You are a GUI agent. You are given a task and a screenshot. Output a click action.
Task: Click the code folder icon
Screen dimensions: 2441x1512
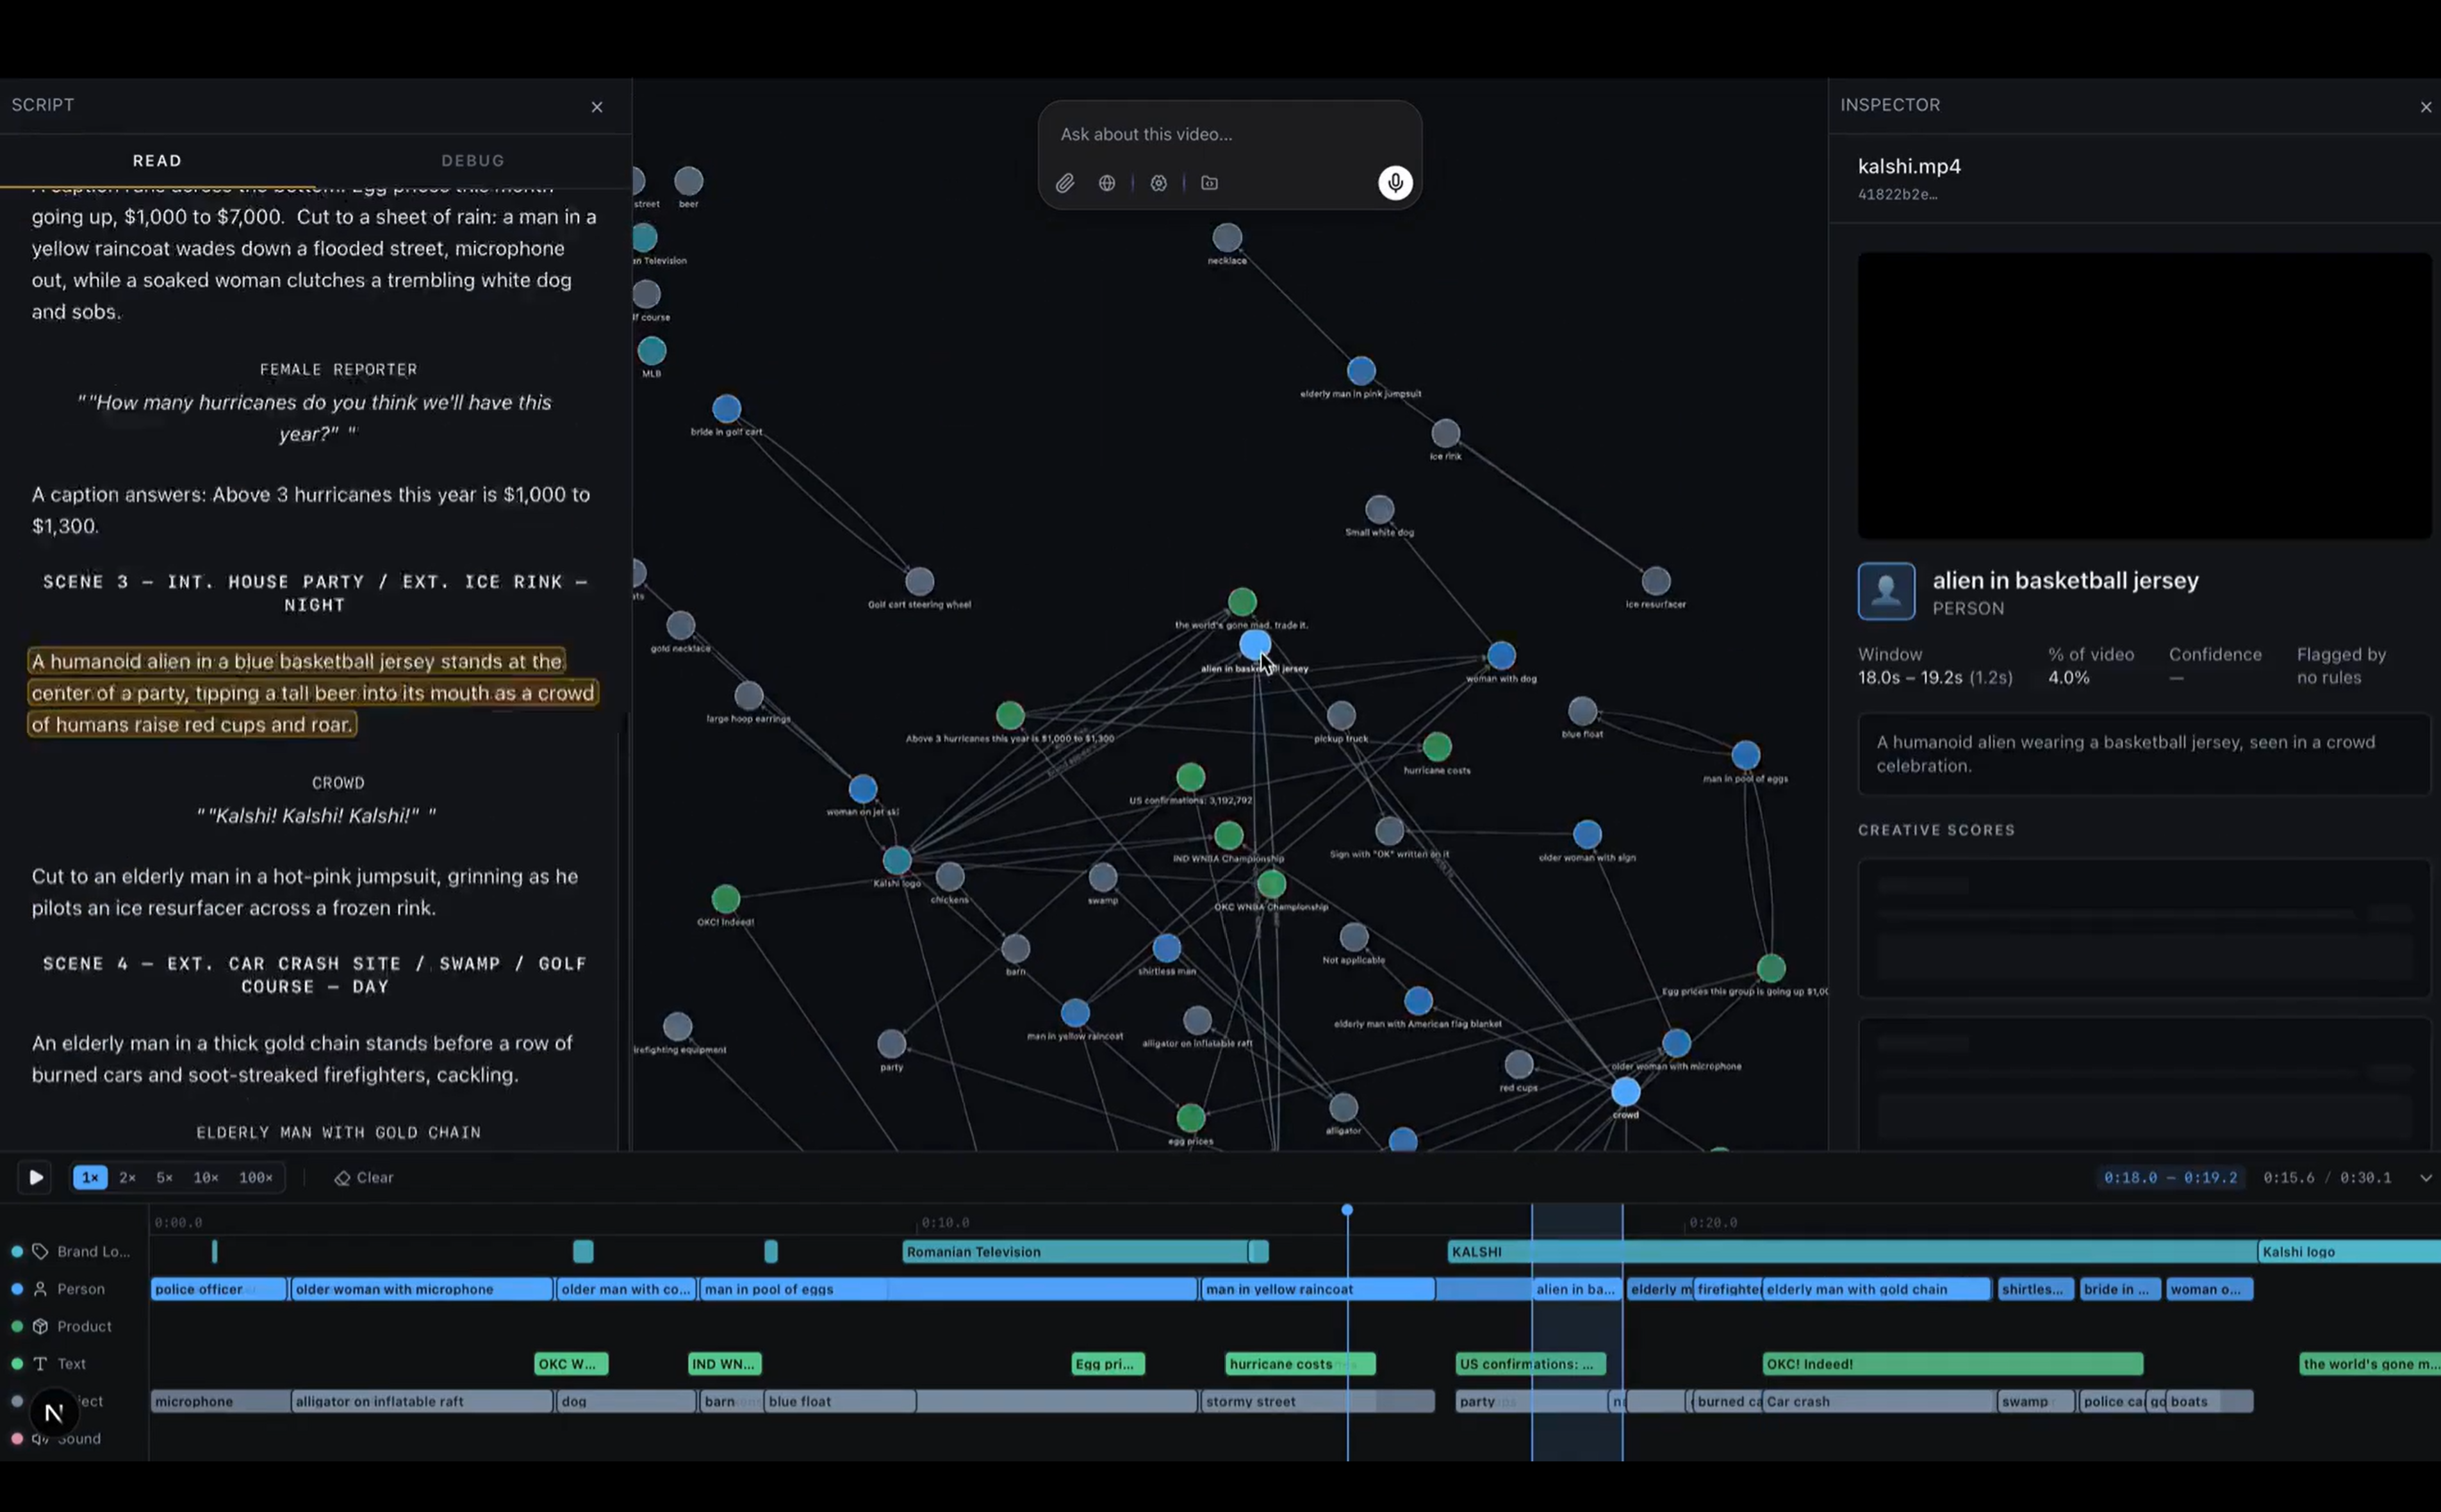point(1210,183)
